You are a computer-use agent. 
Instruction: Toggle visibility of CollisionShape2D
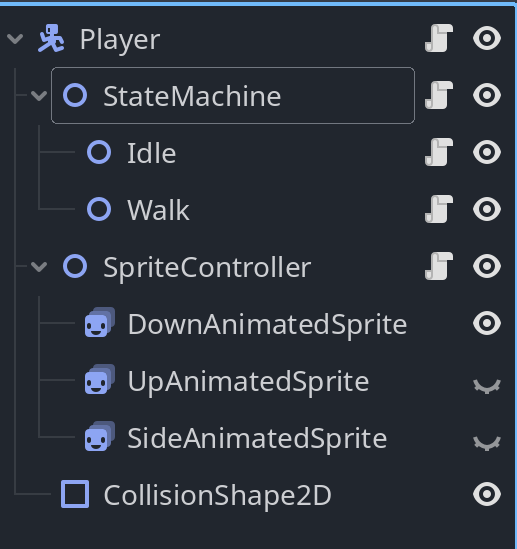[x=487, y=494]
